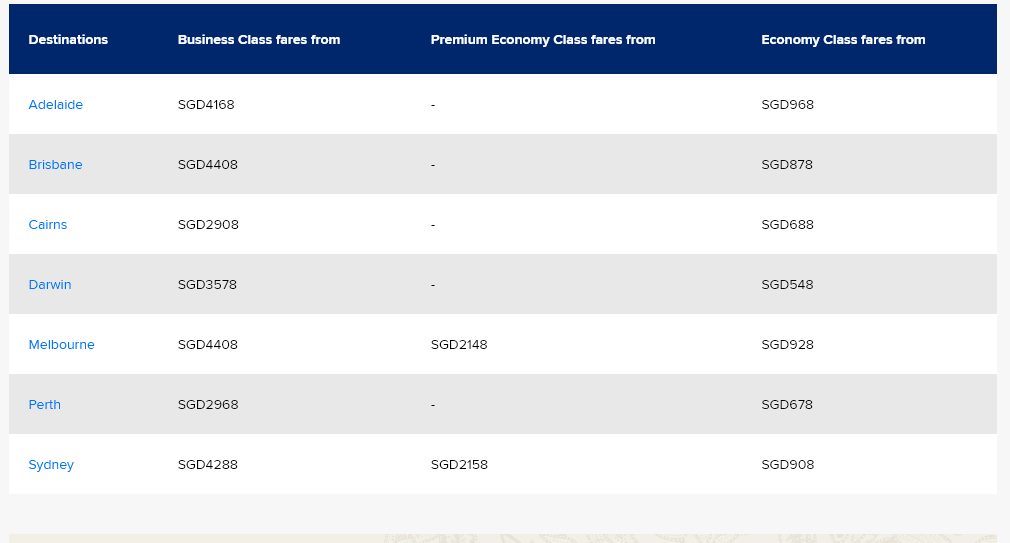
Task: Click Adelaide's Business Class fare SGD4168
Action: (206, 105)
